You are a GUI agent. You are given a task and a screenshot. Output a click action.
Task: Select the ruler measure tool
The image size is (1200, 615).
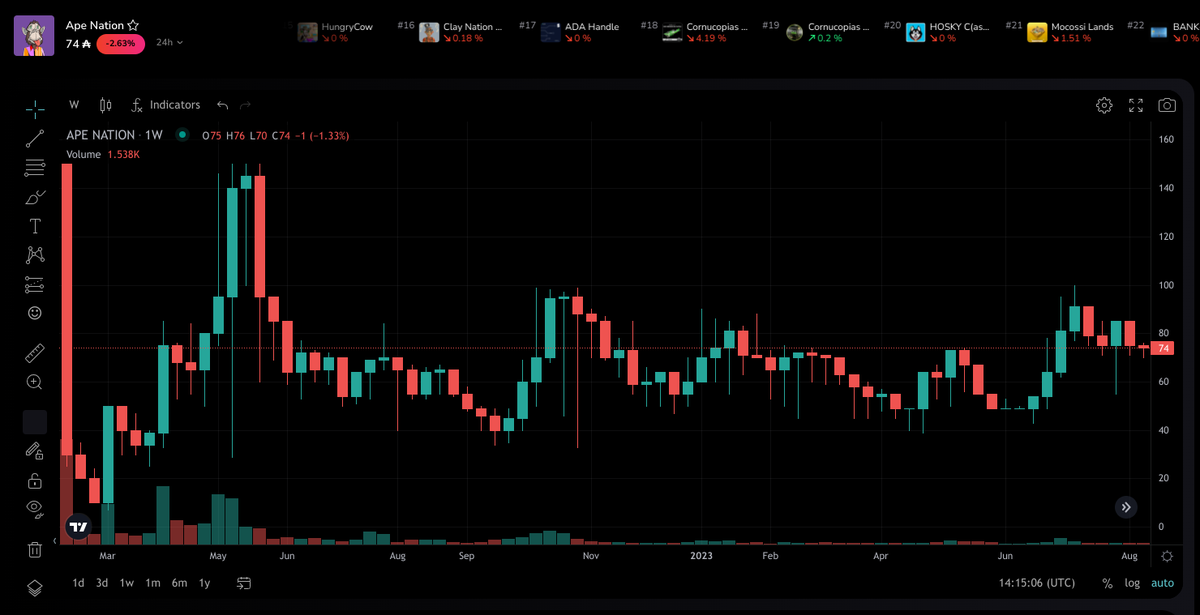[x=35, y=352]
